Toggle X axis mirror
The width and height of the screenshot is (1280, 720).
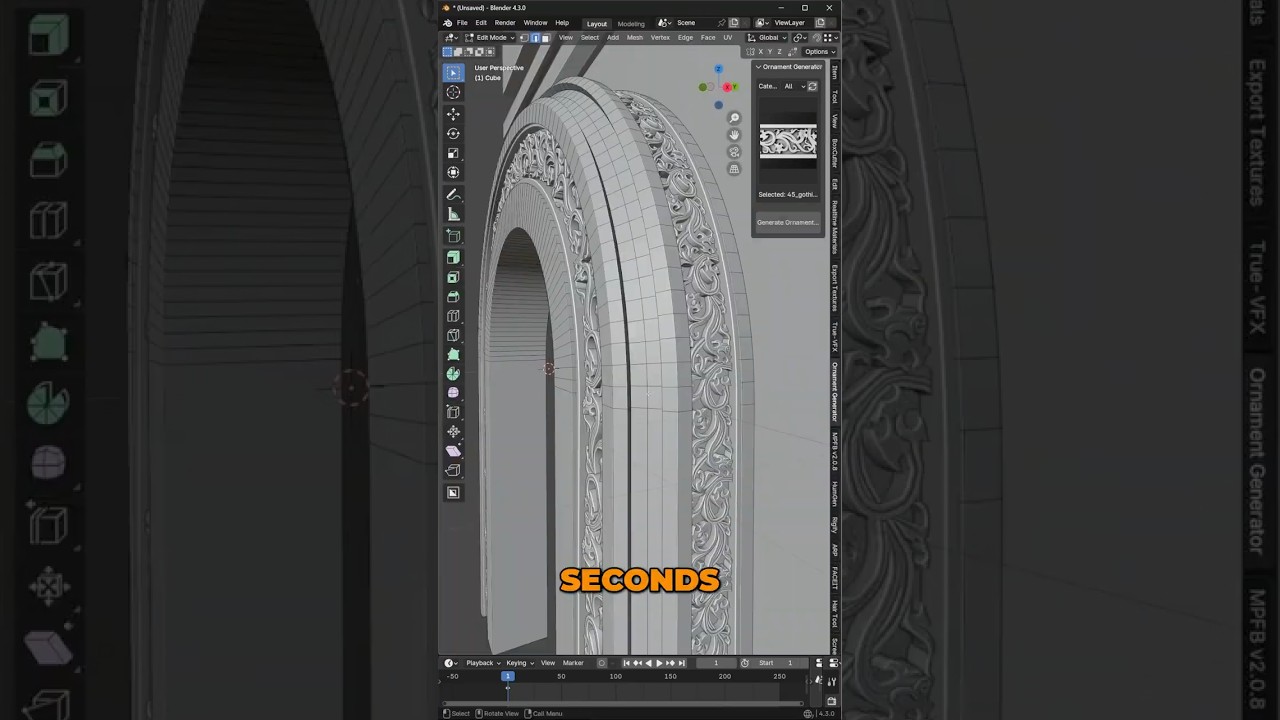pyautogui.click(x=761, y=52)
